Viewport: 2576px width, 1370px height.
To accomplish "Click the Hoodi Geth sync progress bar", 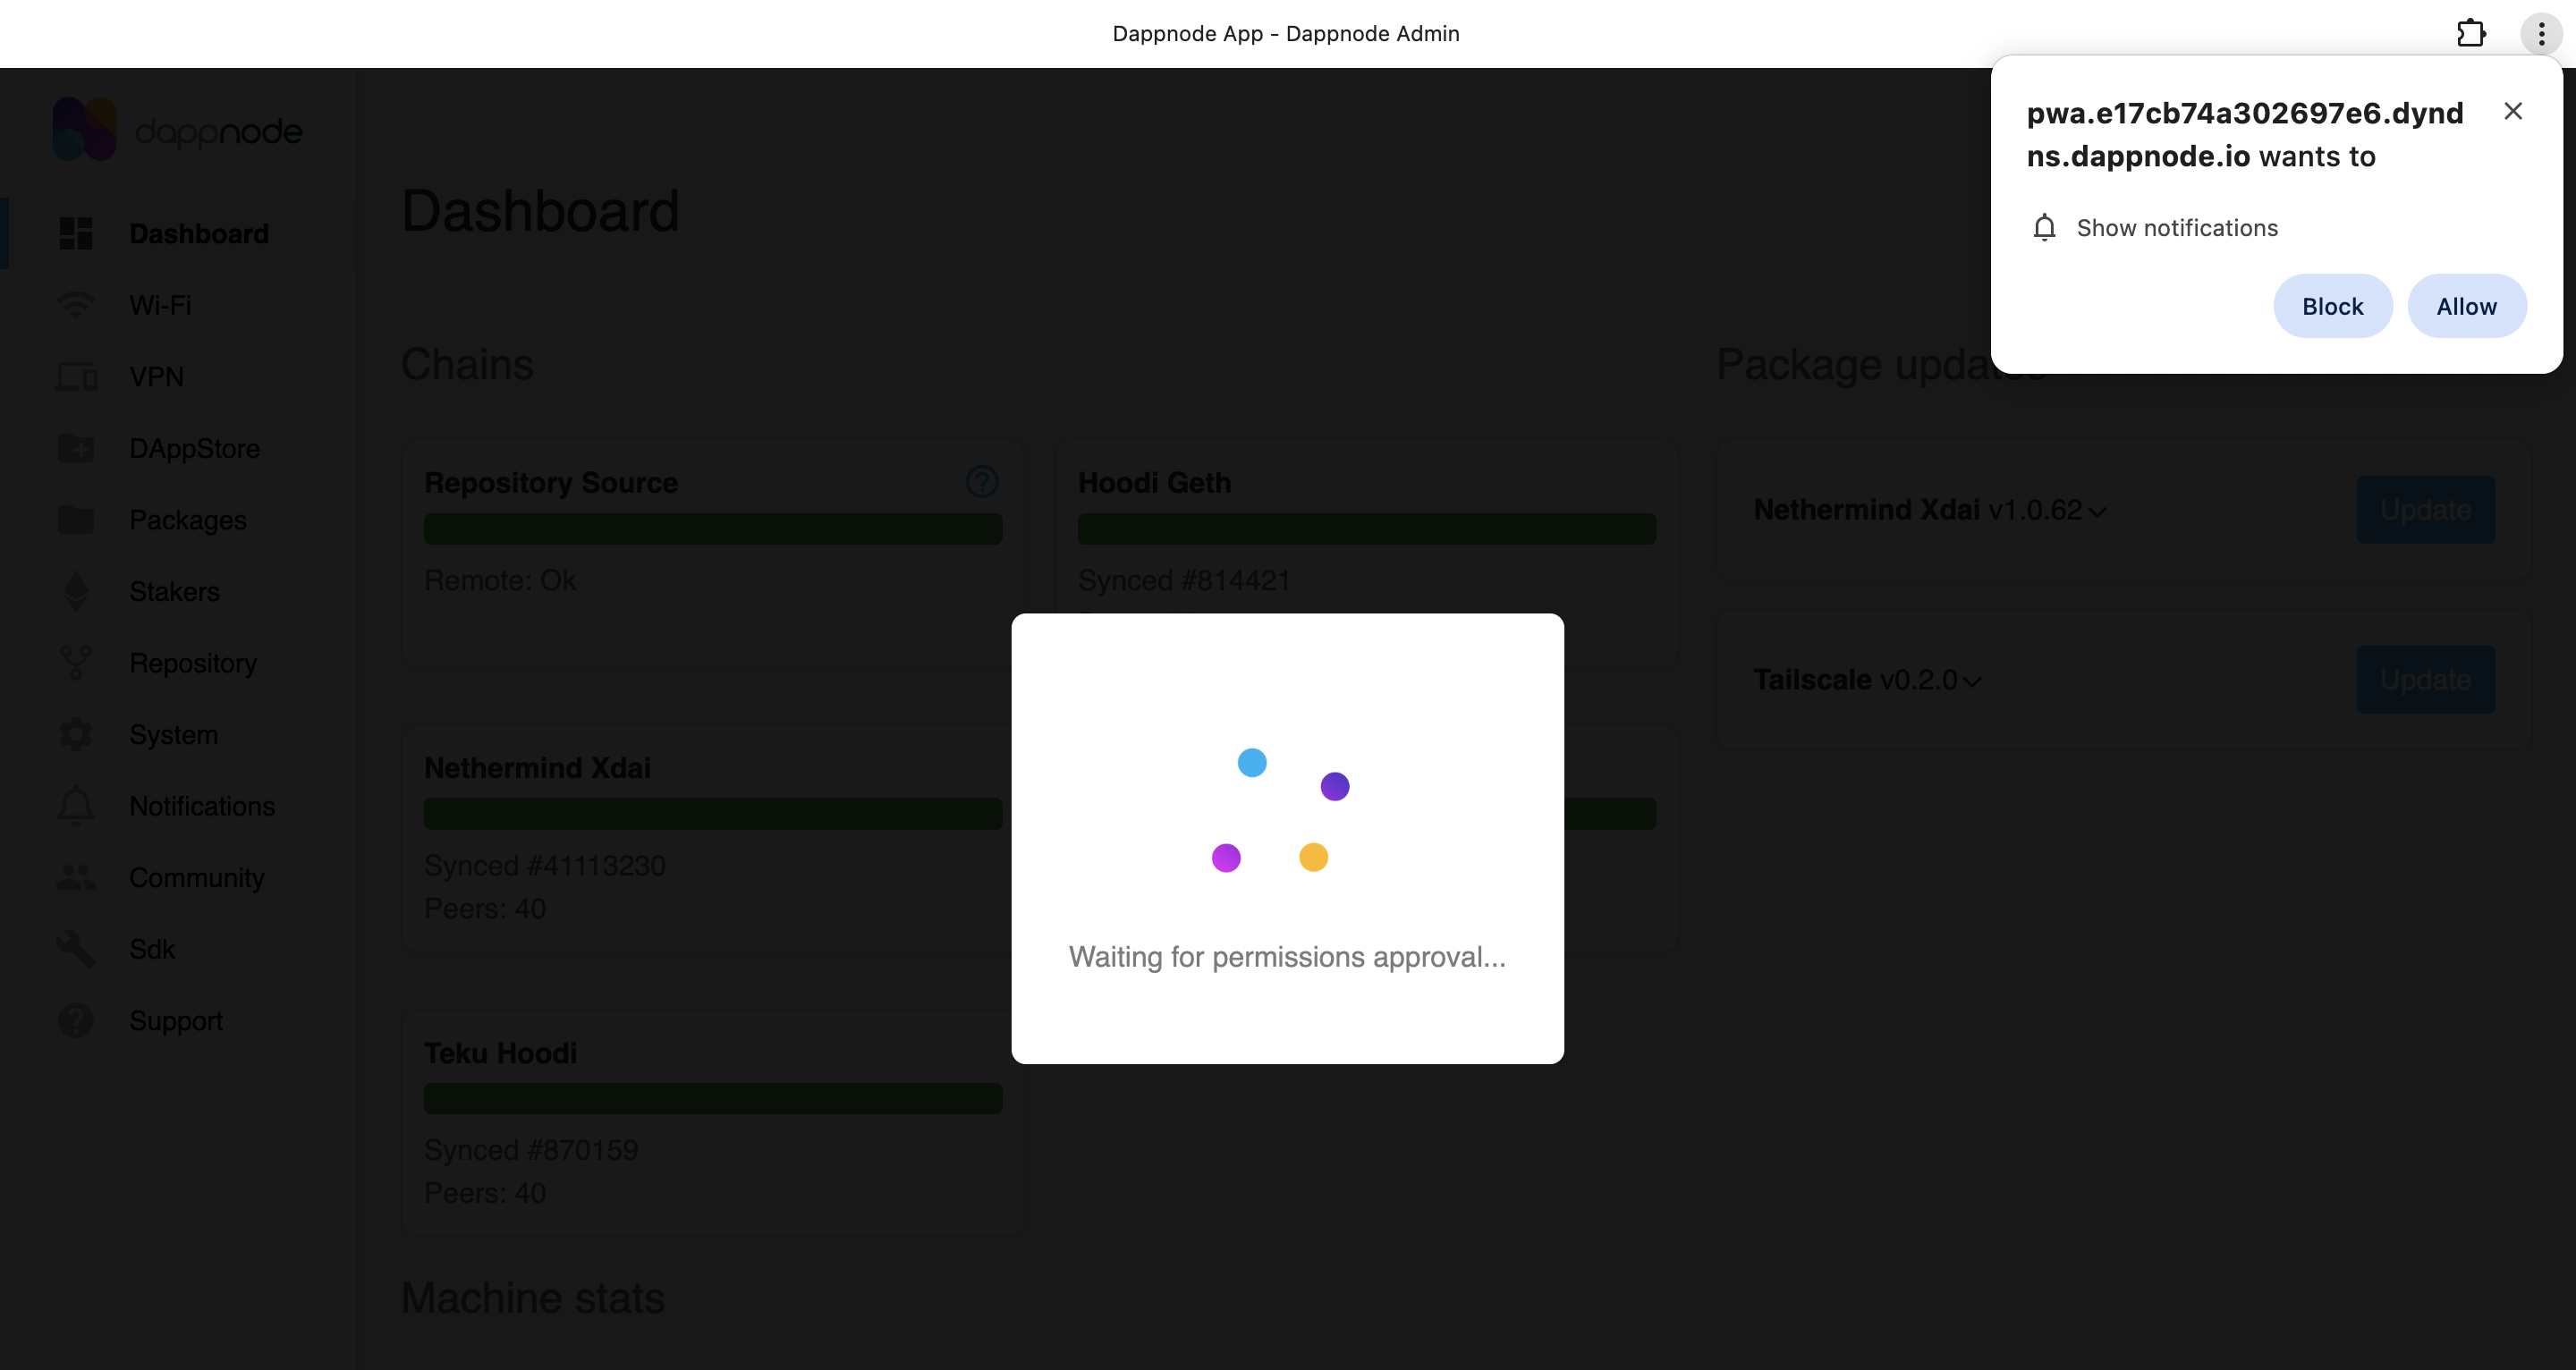I will [1366, 528].
